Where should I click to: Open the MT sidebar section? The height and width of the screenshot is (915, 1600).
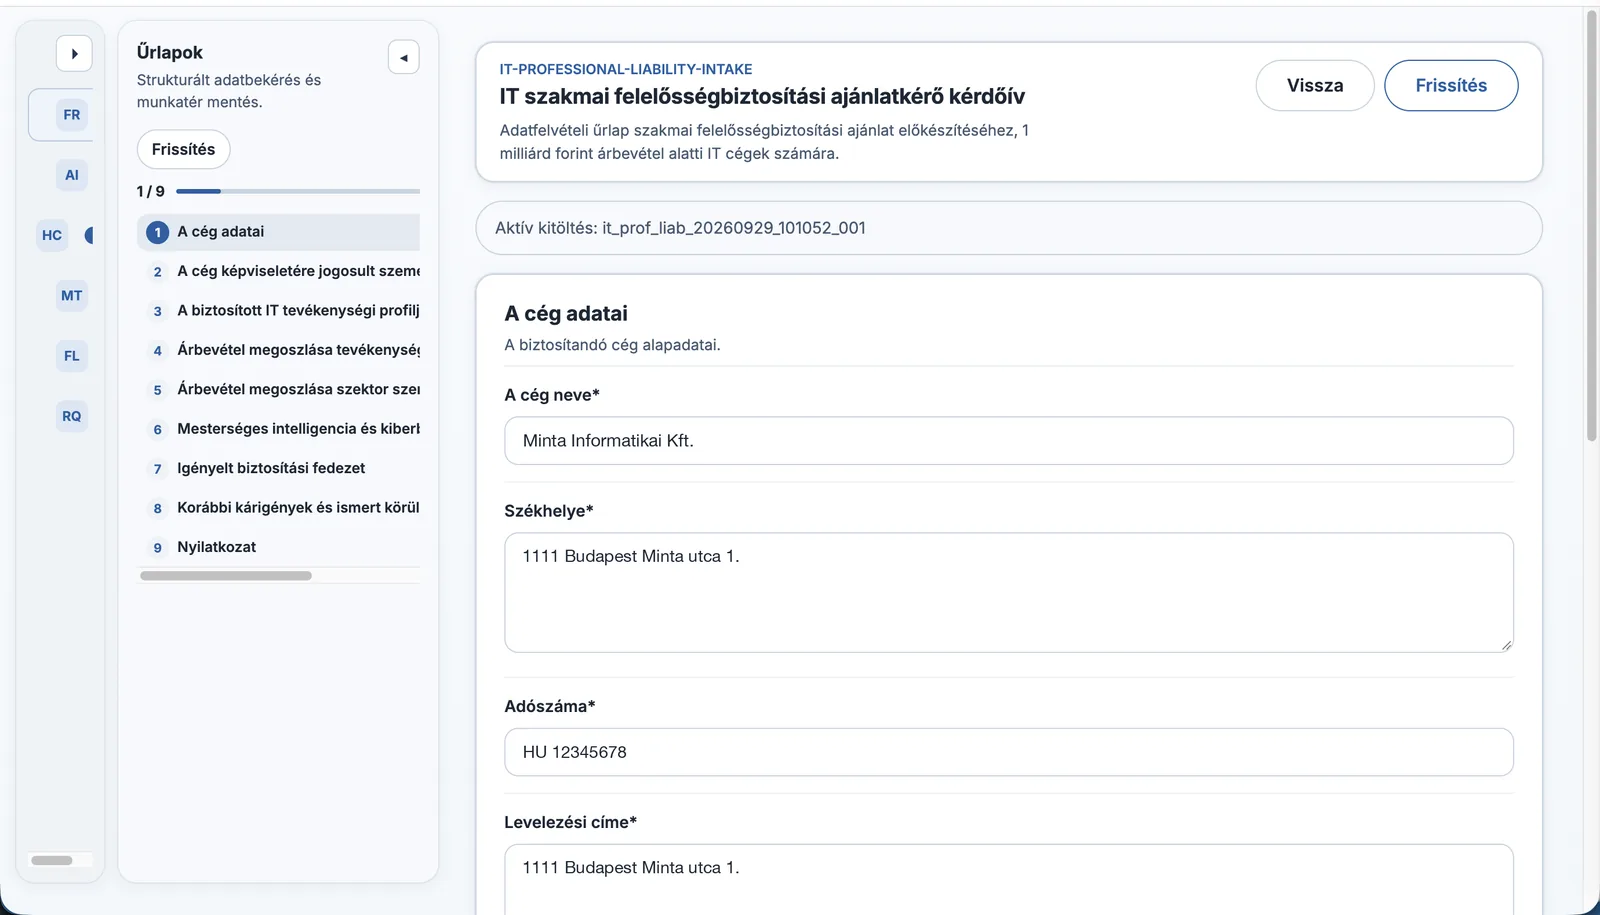(x=72, y=295)
